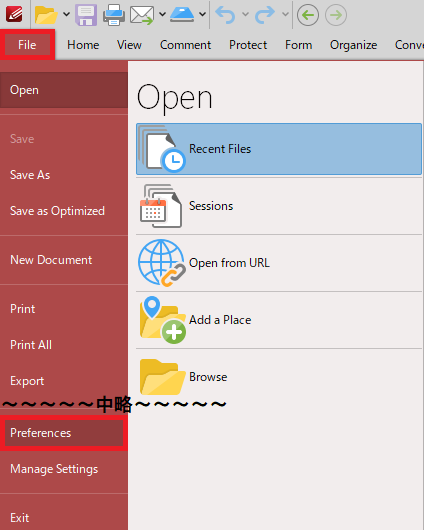This screenshot has width=424, height=530.
Task: Click the Next View circle arrow
Action: (x=336, y=15)
